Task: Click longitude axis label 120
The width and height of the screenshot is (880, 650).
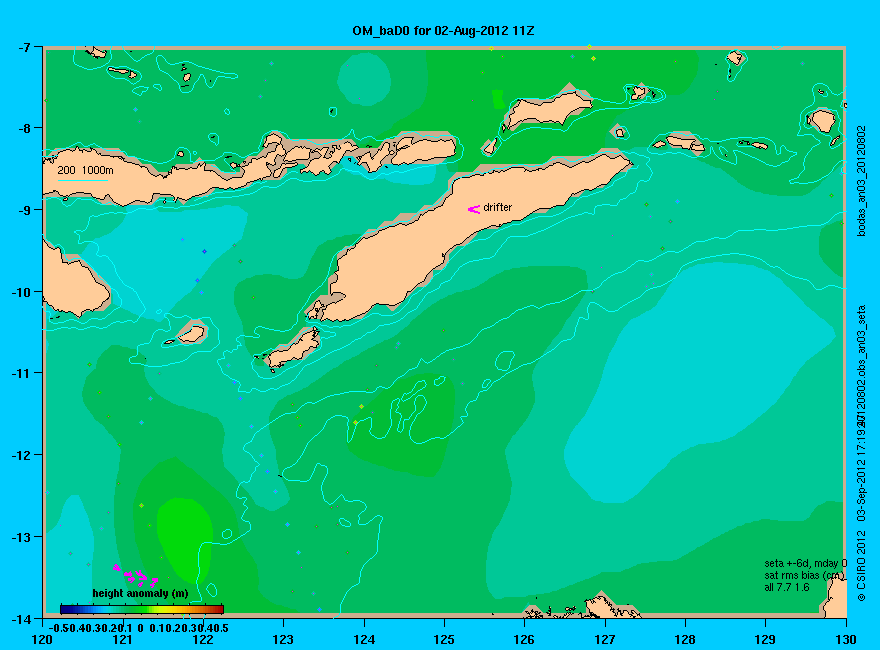Action: tap(42, 639)
